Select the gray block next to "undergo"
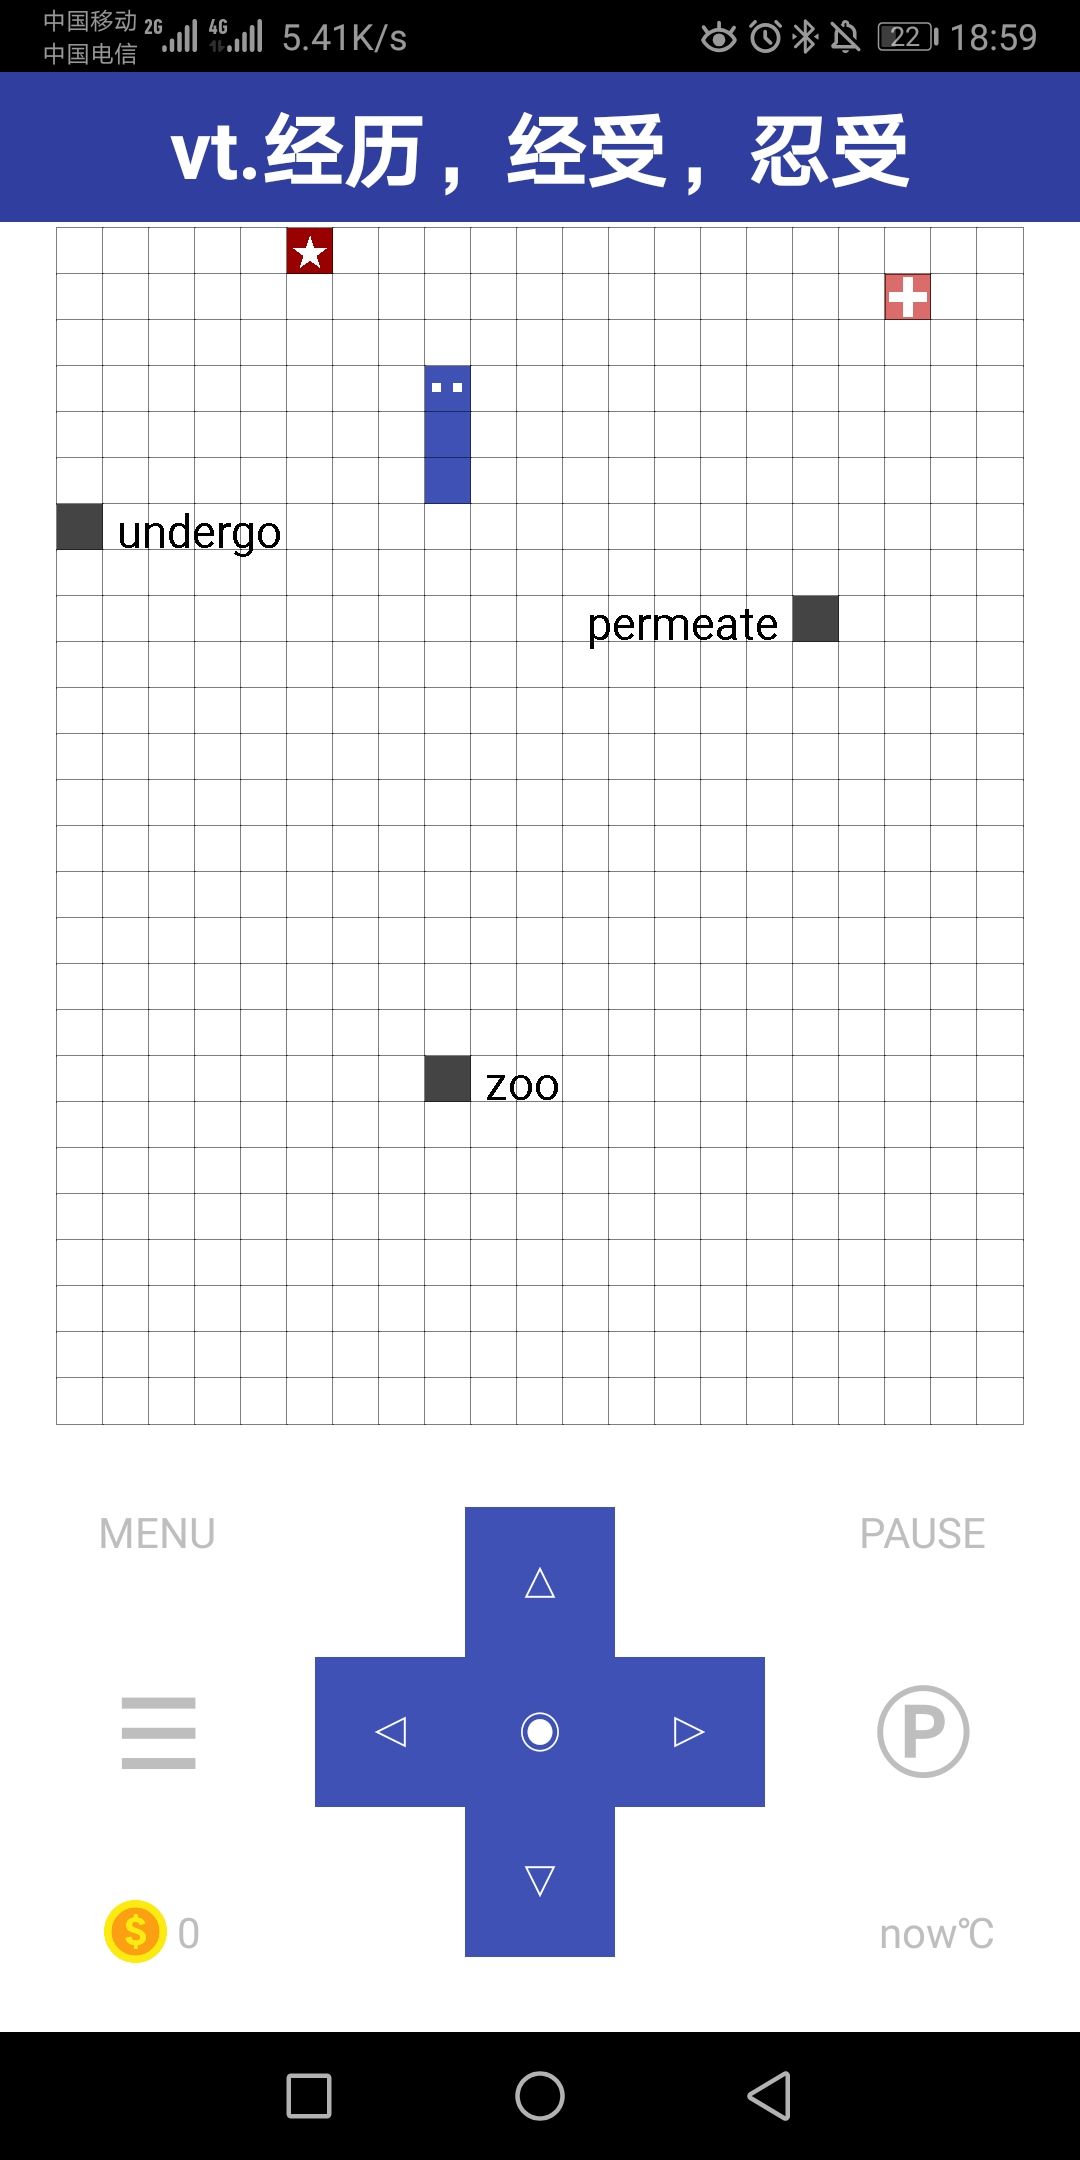 [x=80, y=527]
